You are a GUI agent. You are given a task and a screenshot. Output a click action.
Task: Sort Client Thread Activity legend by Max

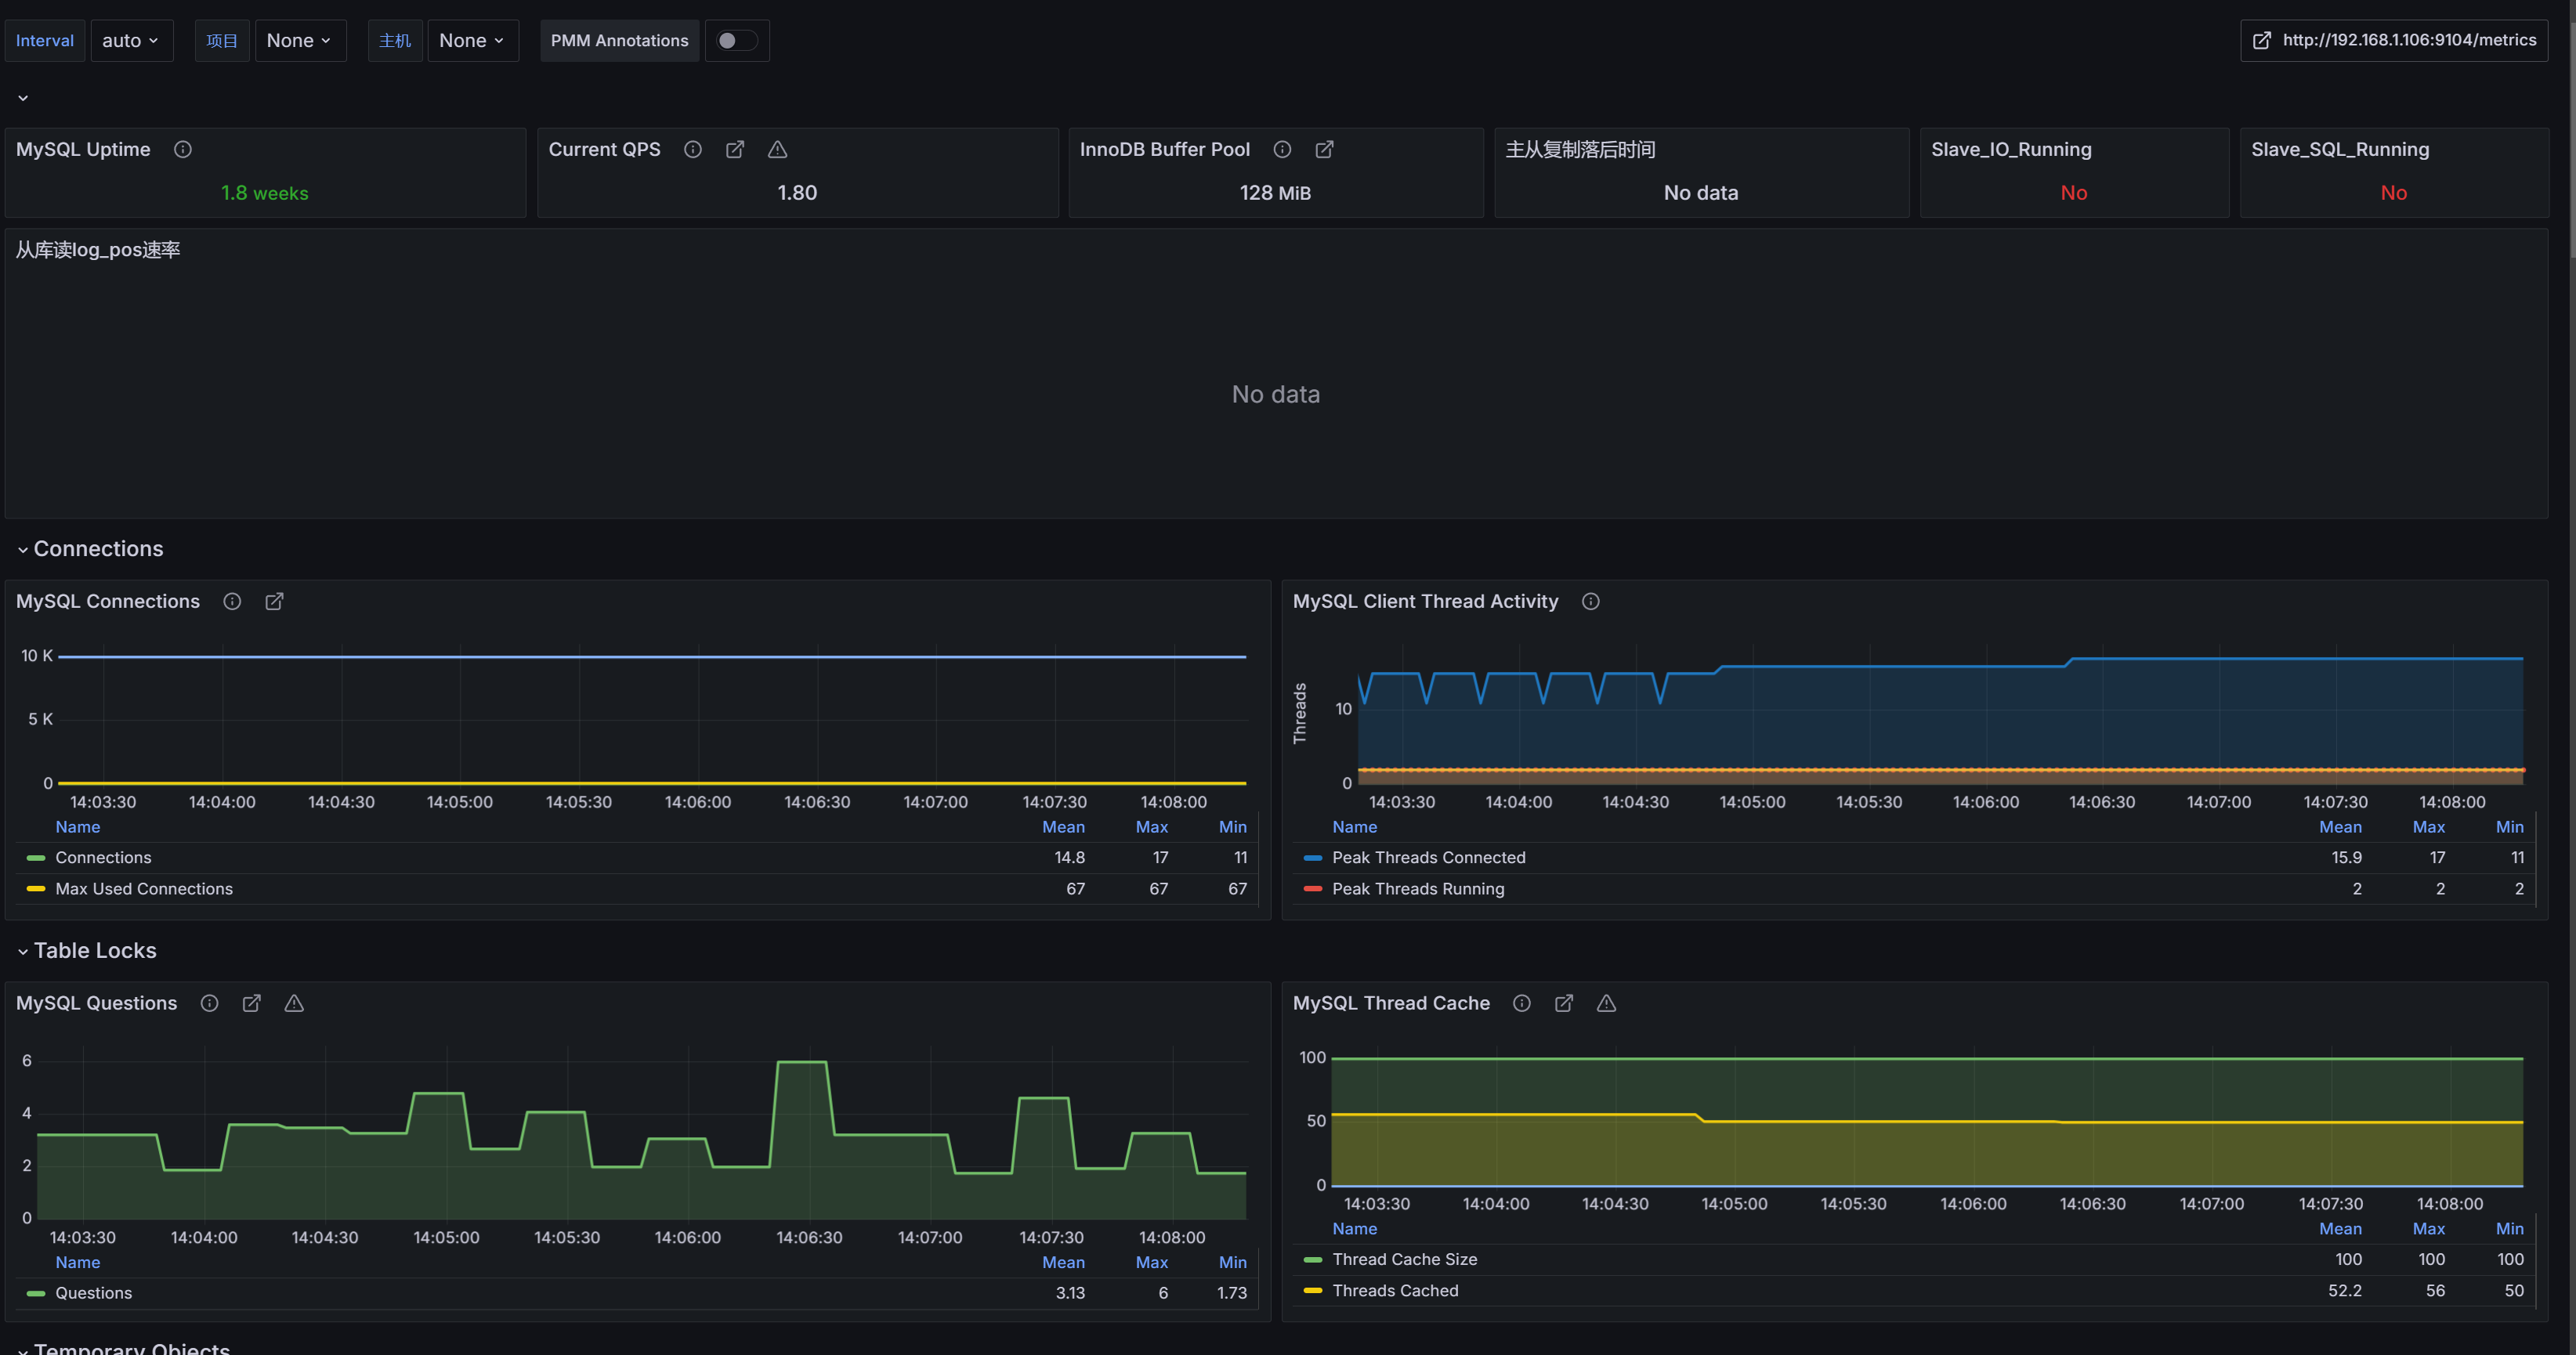point(2428,827)
